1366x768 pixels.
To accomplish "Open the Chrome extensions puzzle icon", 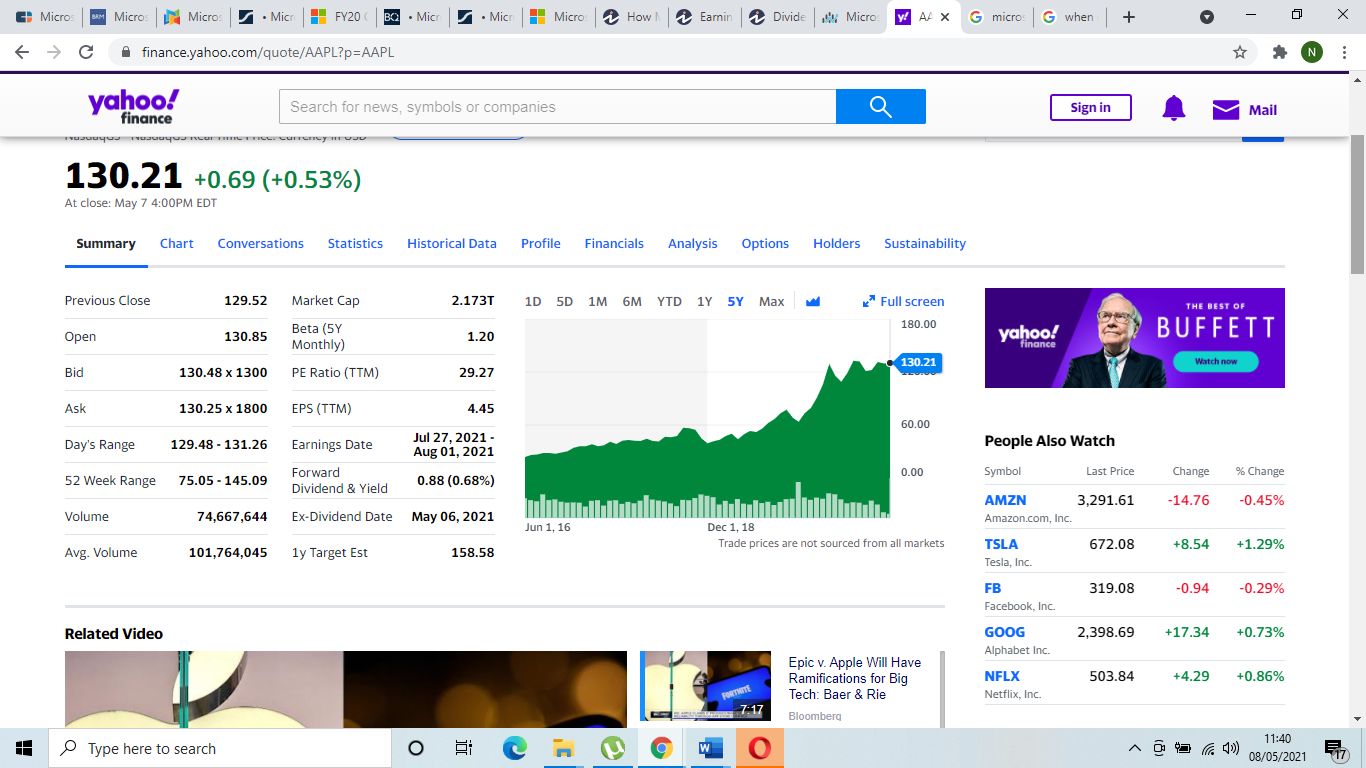I will coord(1279,52).
